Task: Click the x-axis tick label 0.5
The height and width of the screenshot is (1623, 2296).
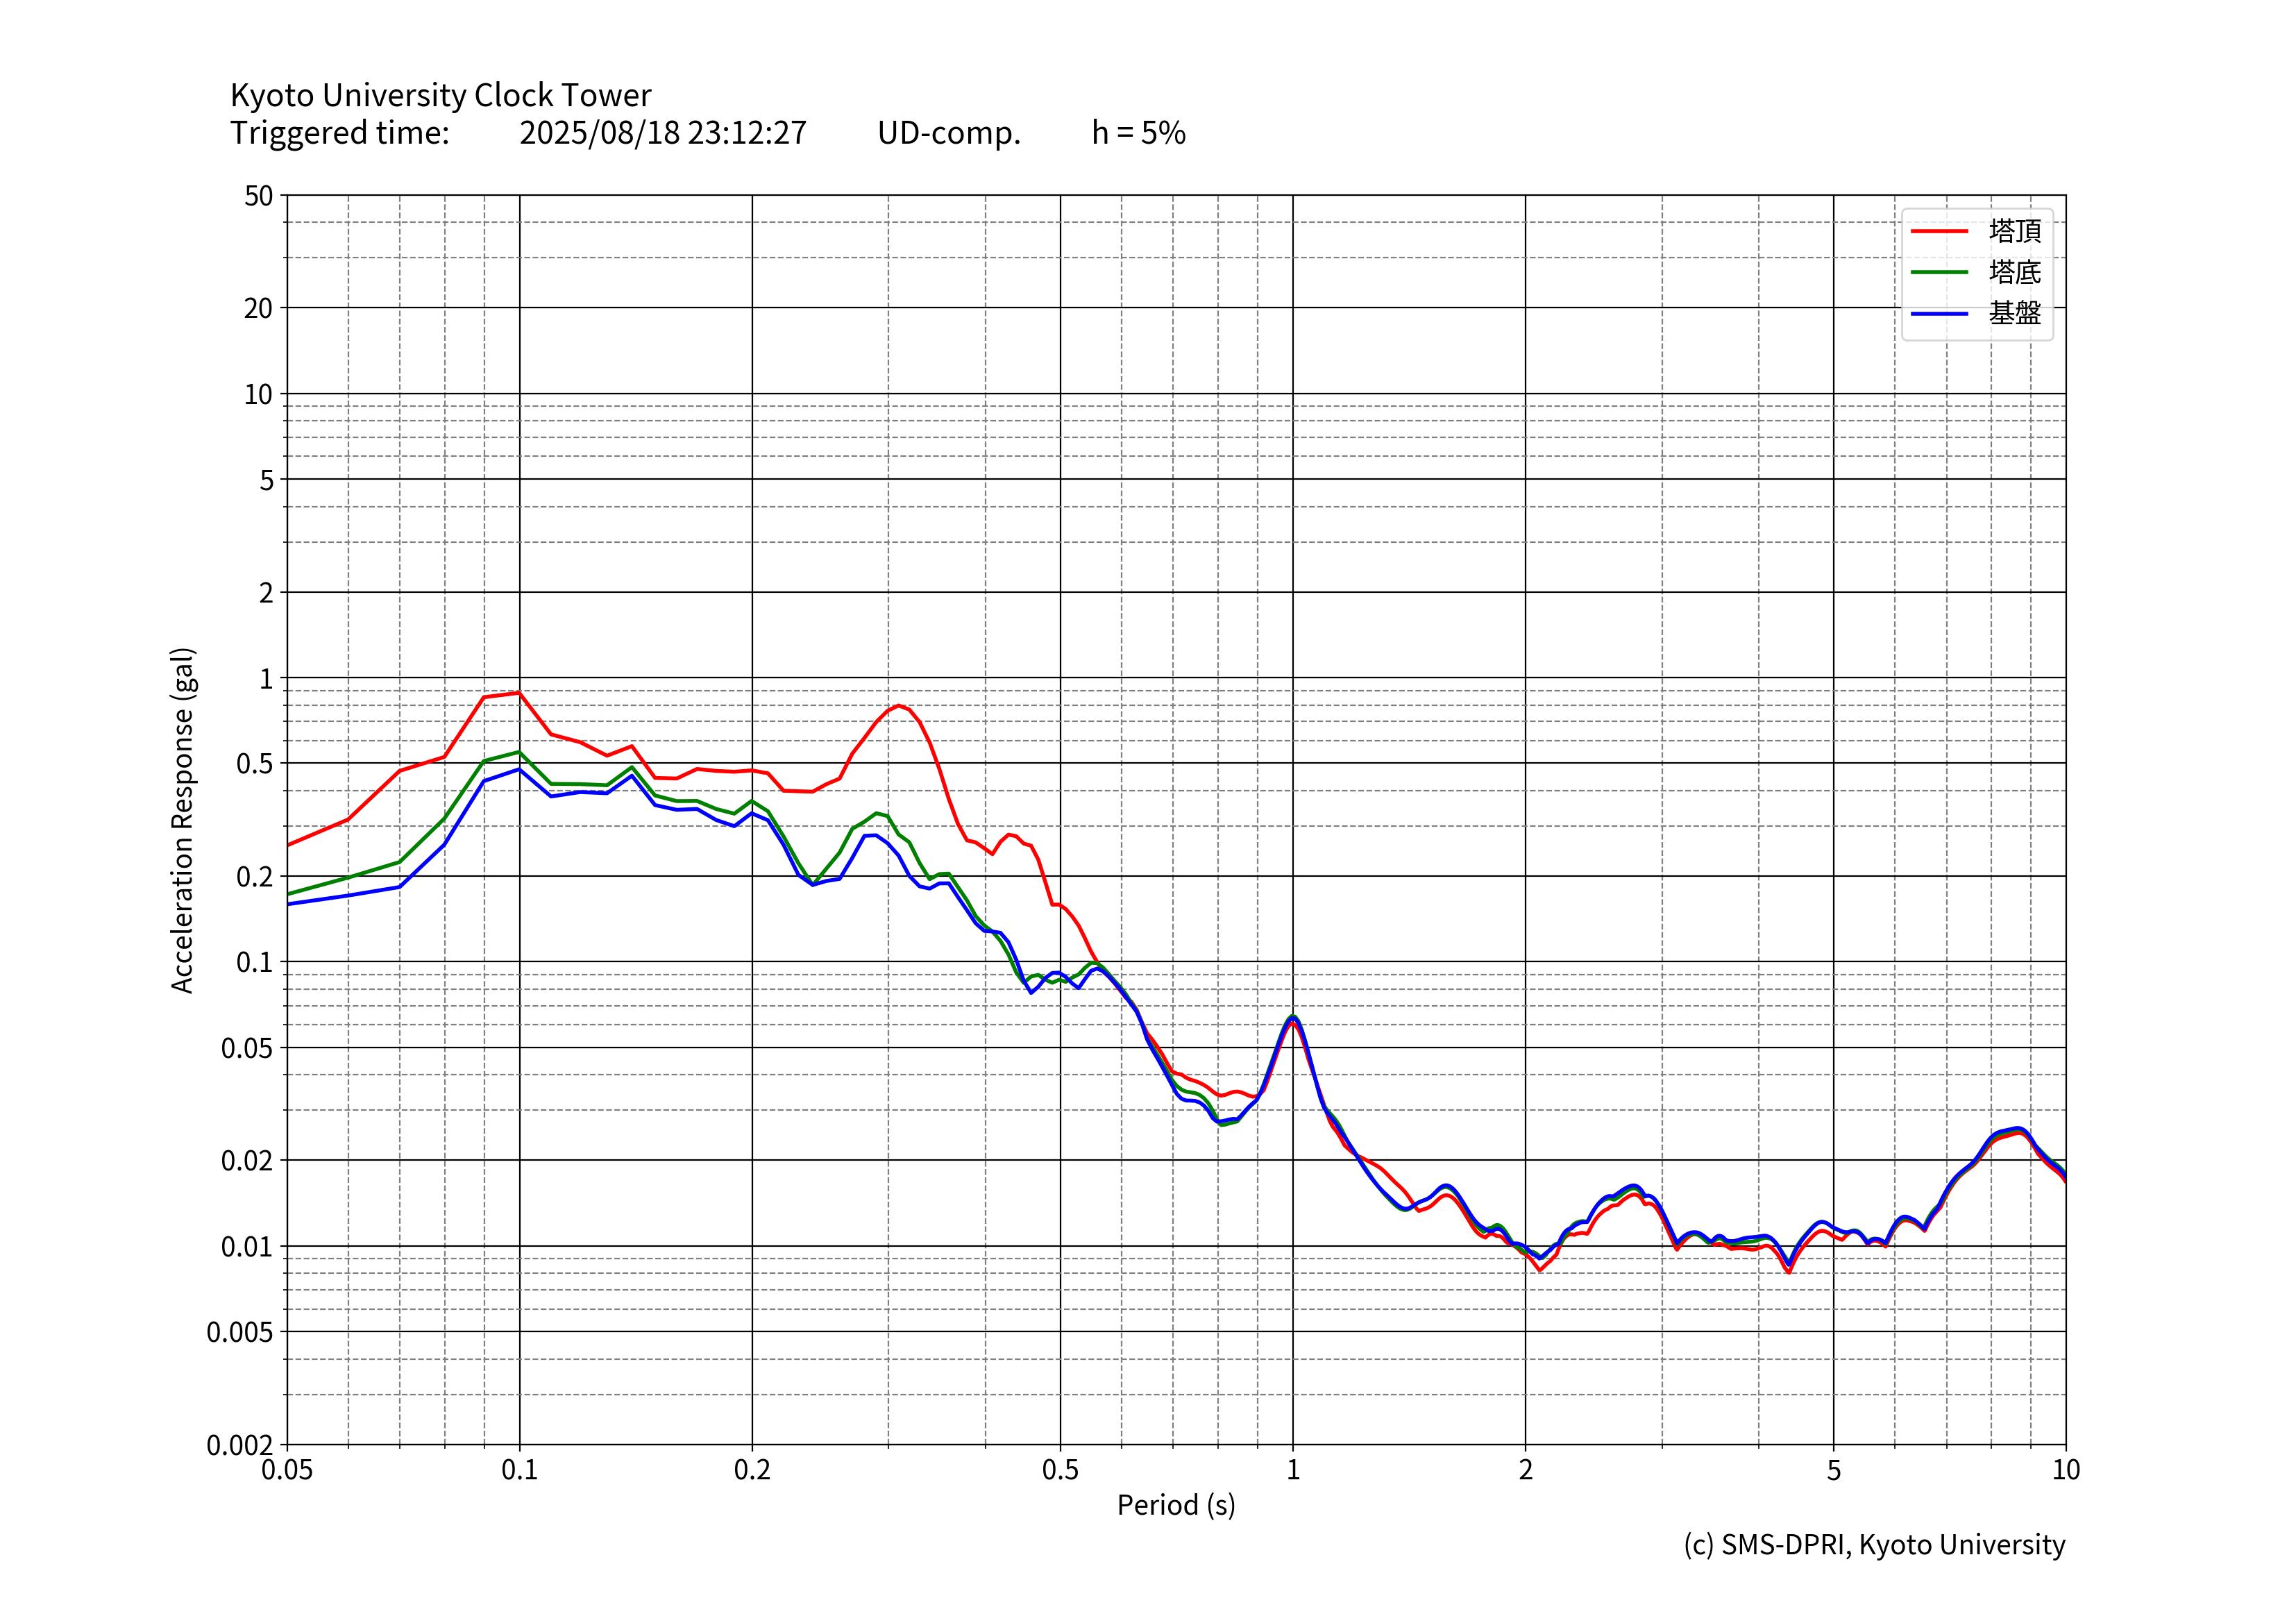Action: click(1060, 1470)
